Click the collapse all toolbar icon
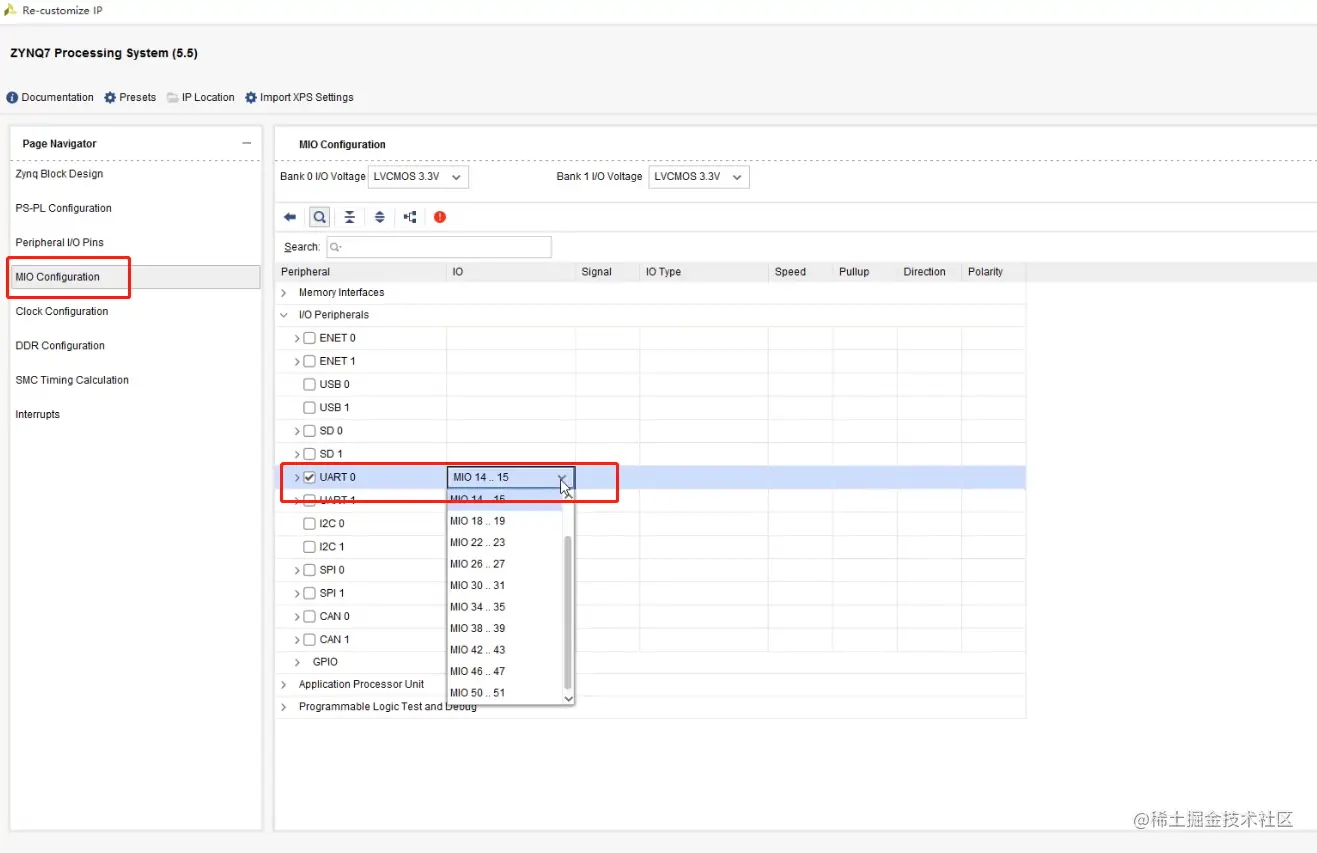The height and width of the screenshot is (853, 1317). pyautogui.click(x=350, y=217)
